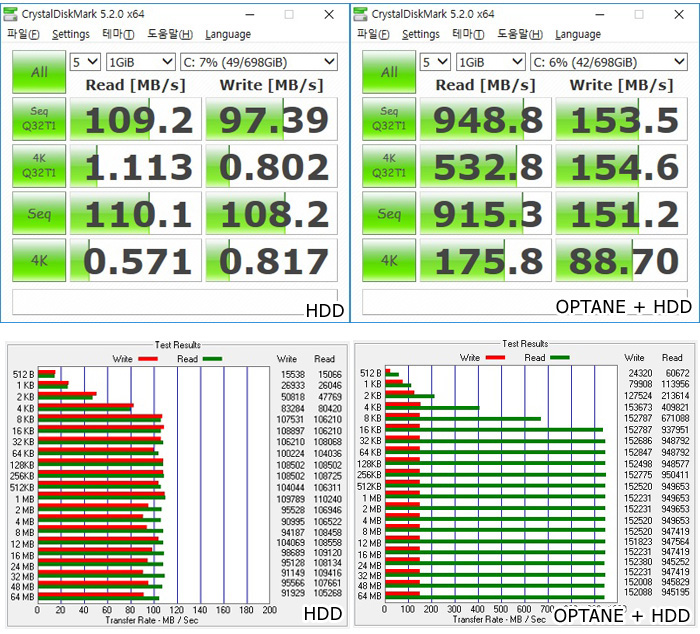Click the 153.5 Seq Q32T1 write result
This screenshot has width=700, height=634.
pos(621,120)
